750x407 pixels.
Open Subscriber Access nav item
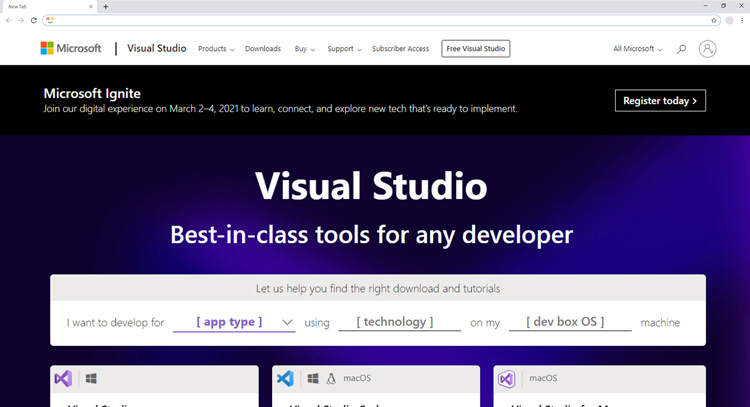pyautogui.click(x=400, y=49)
